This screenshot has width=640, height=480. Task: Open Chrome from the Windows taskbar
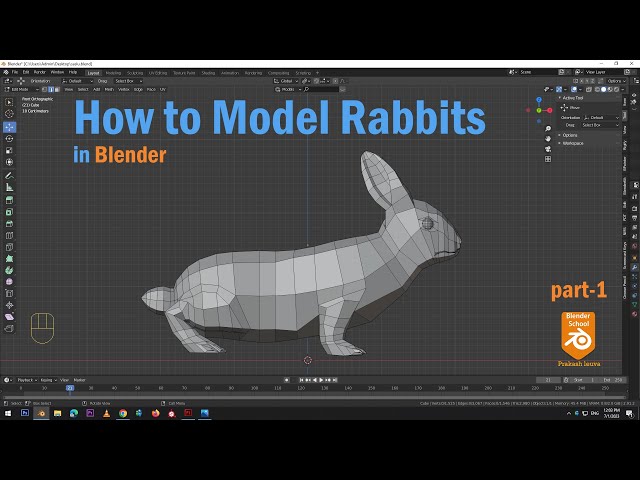122,413
